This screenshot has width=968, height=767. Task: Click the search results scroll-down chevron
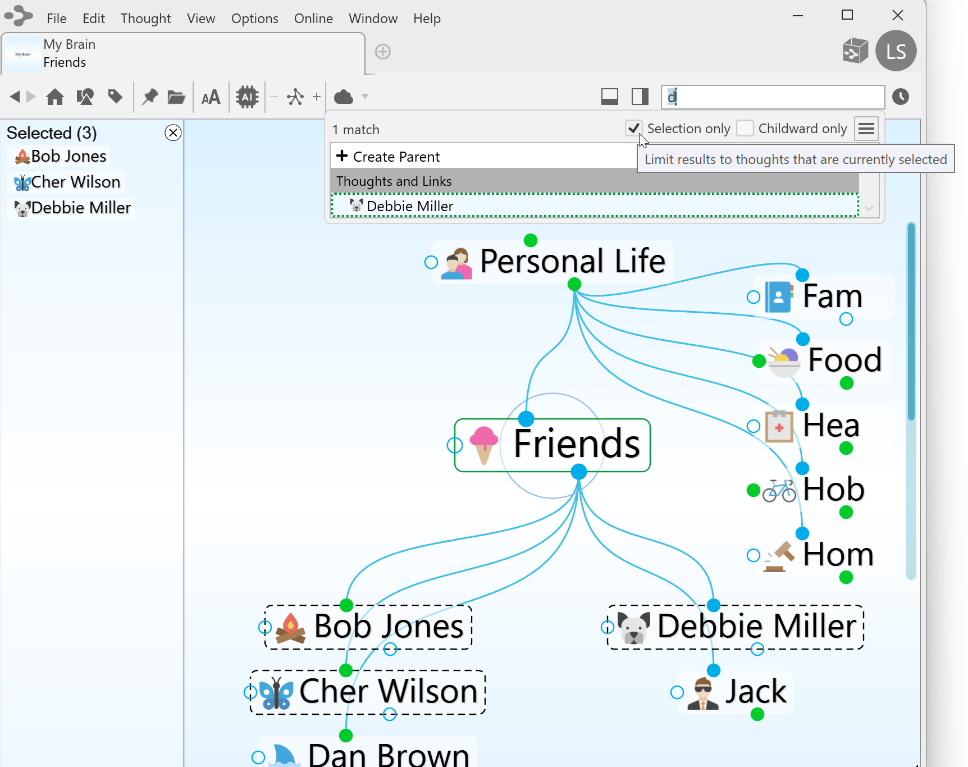[869, 208]
